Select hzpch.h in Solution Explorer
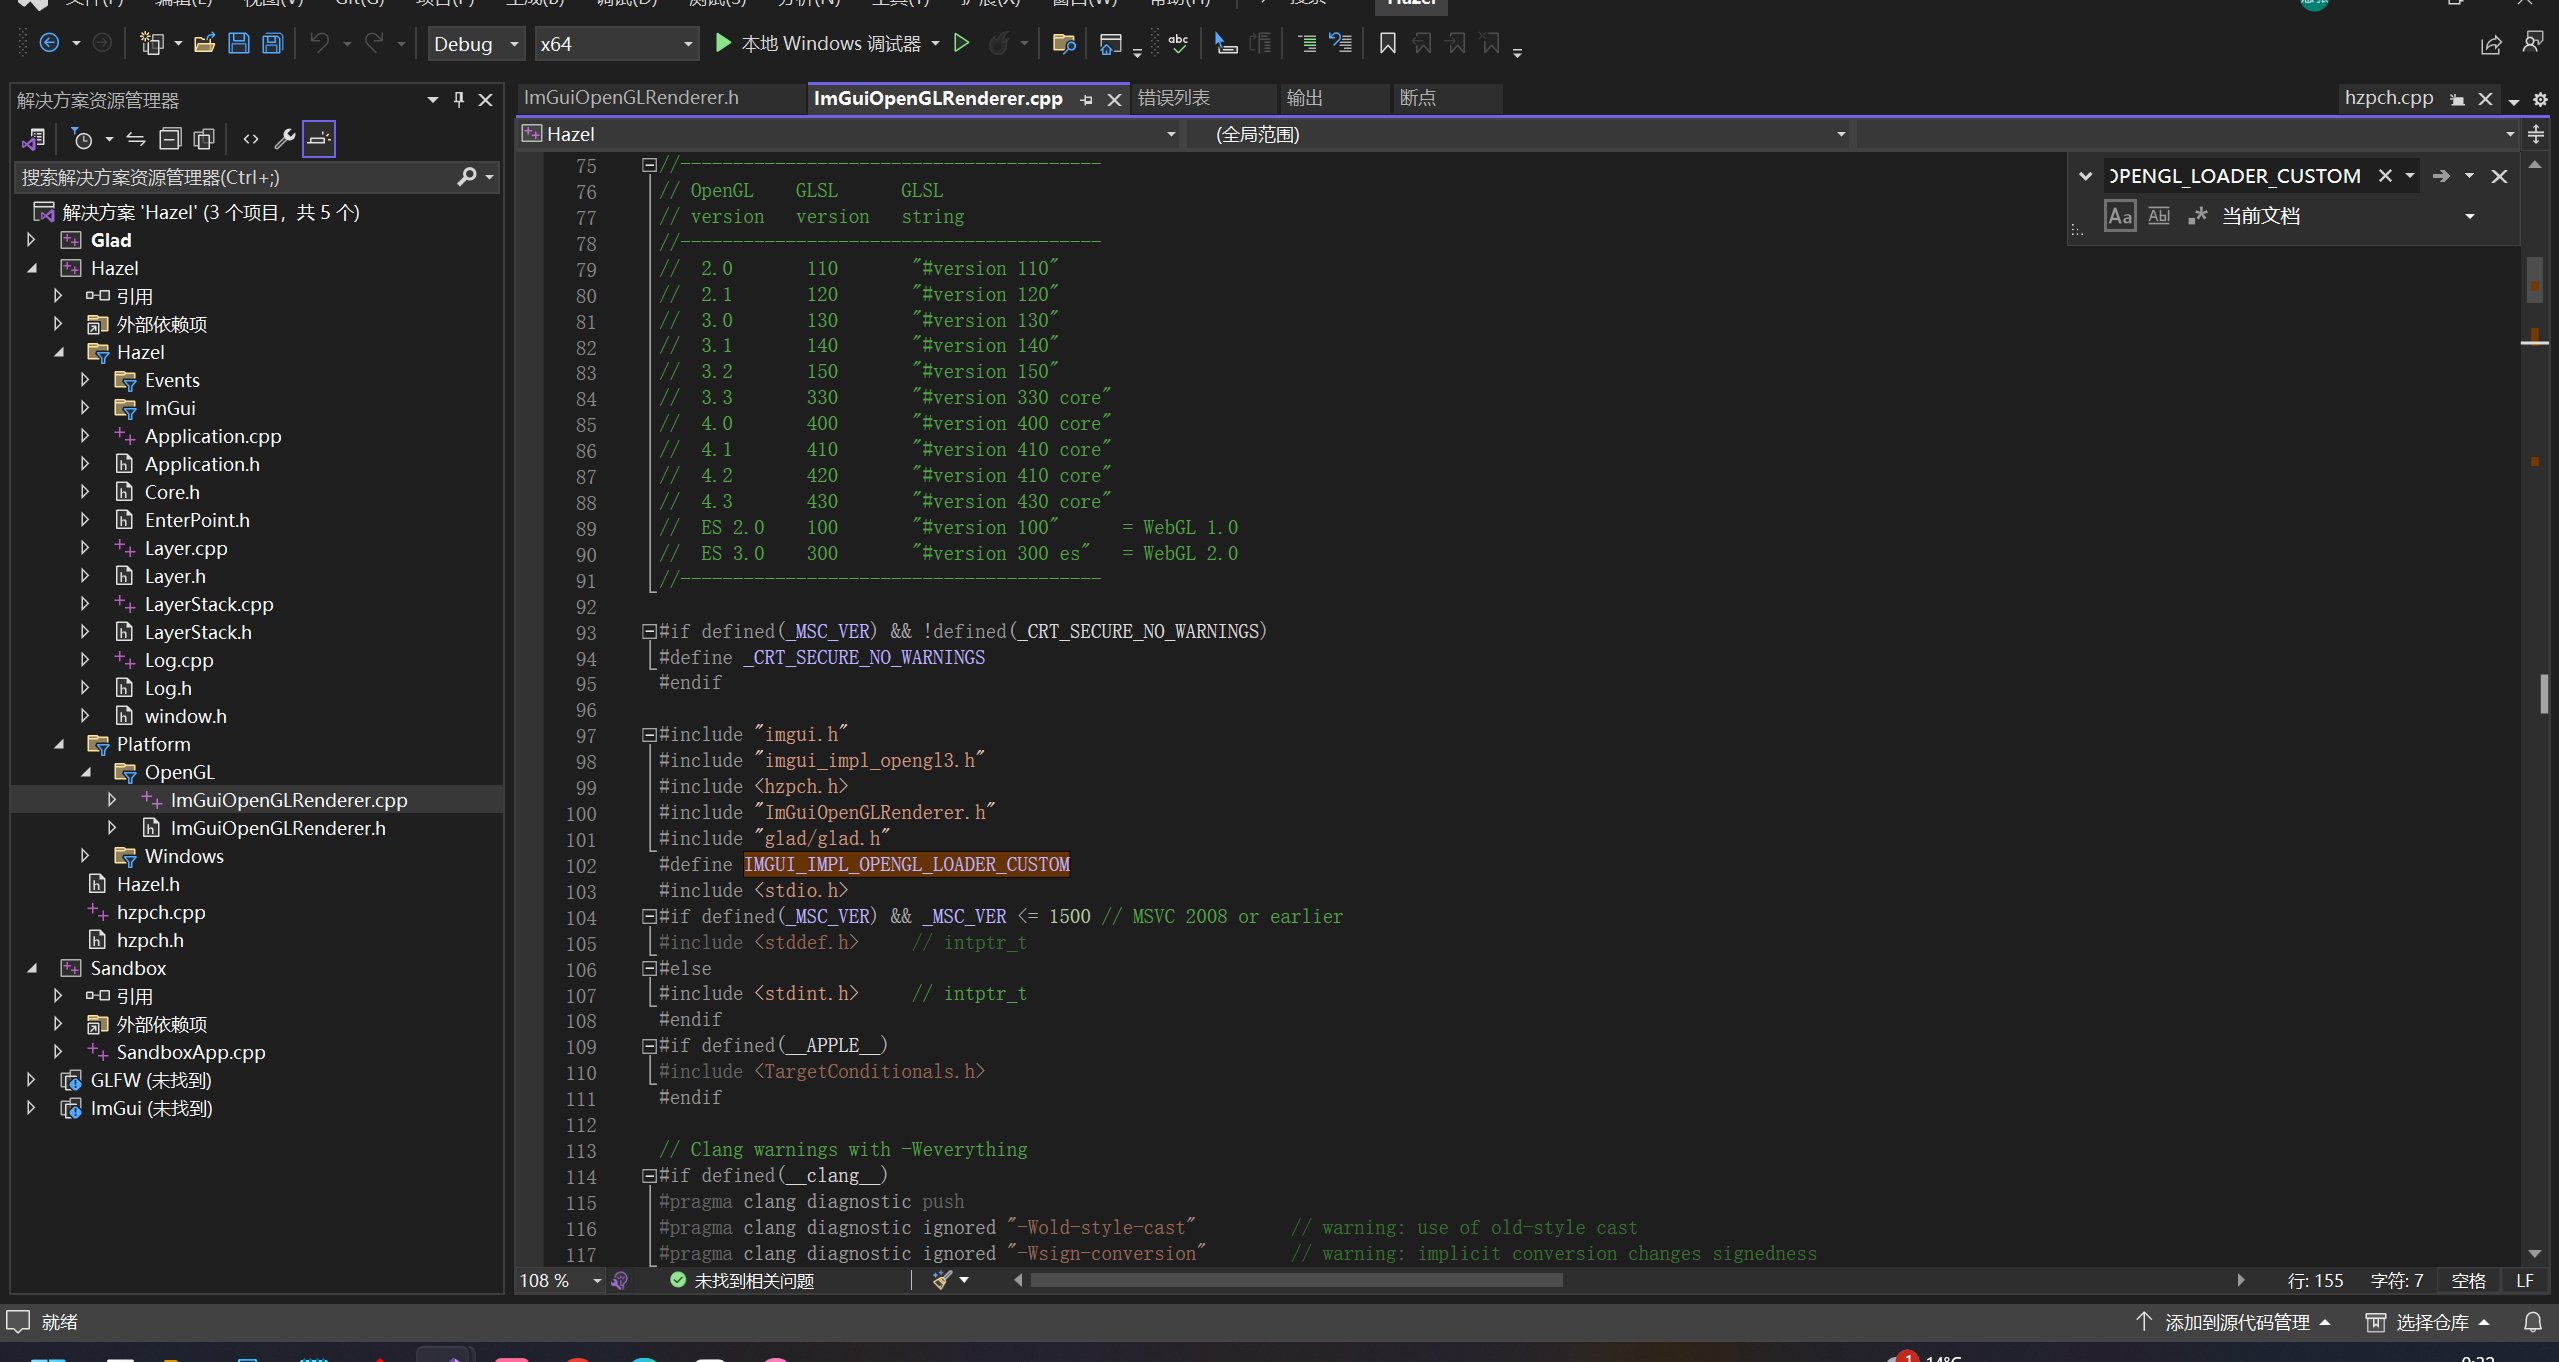The height and width of the screenshot is (1362, 2559). (x=149, y=940)
